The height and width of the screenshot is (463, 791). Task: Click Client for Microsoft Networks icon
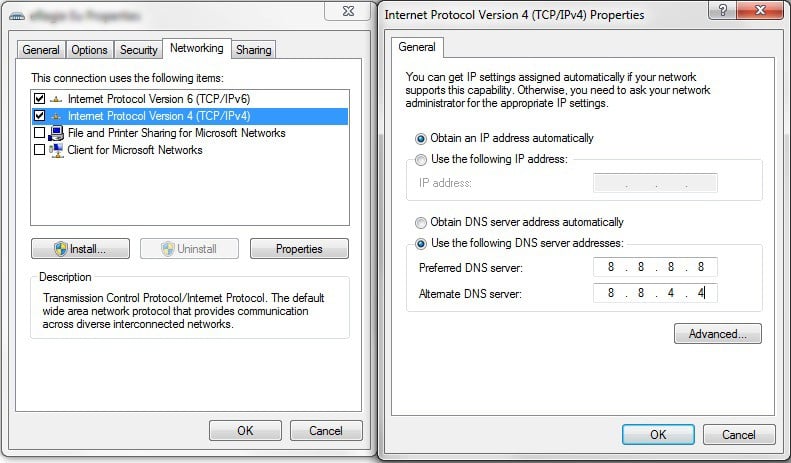(56, 150)
